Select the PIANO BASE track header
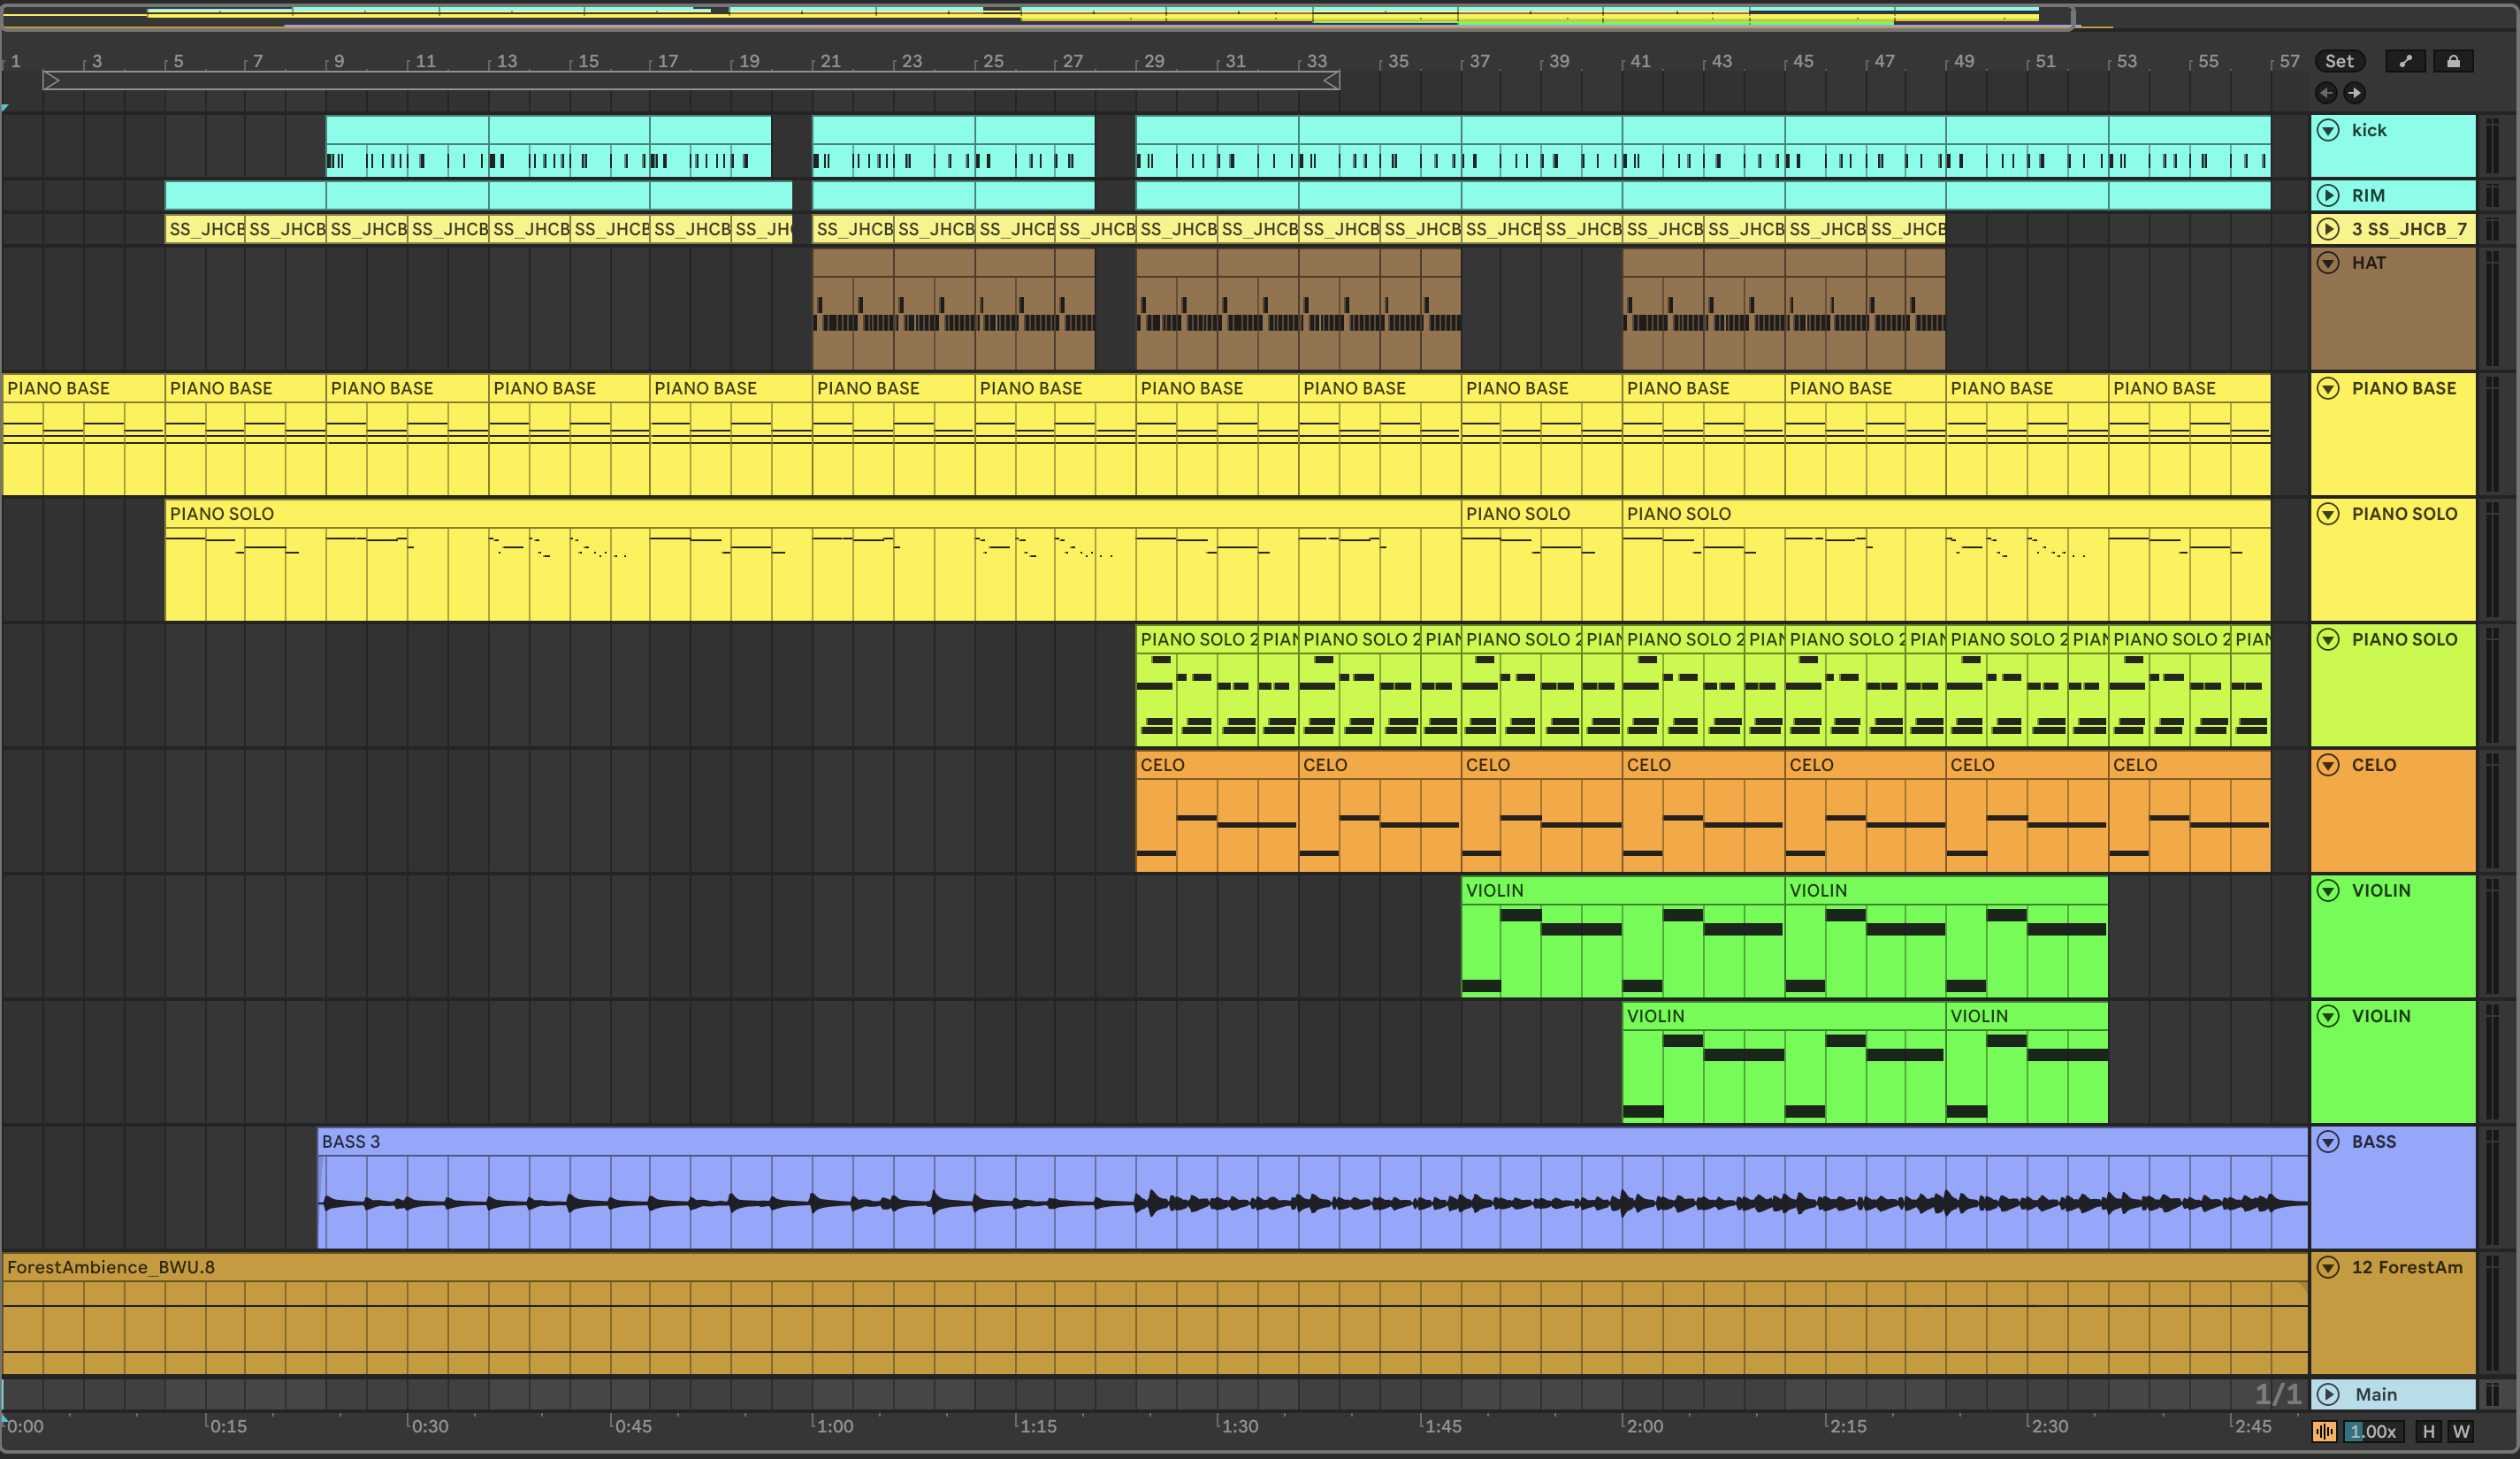Image resolution: width=2520 pixels, height=1459 pixels. [2403, 388]
